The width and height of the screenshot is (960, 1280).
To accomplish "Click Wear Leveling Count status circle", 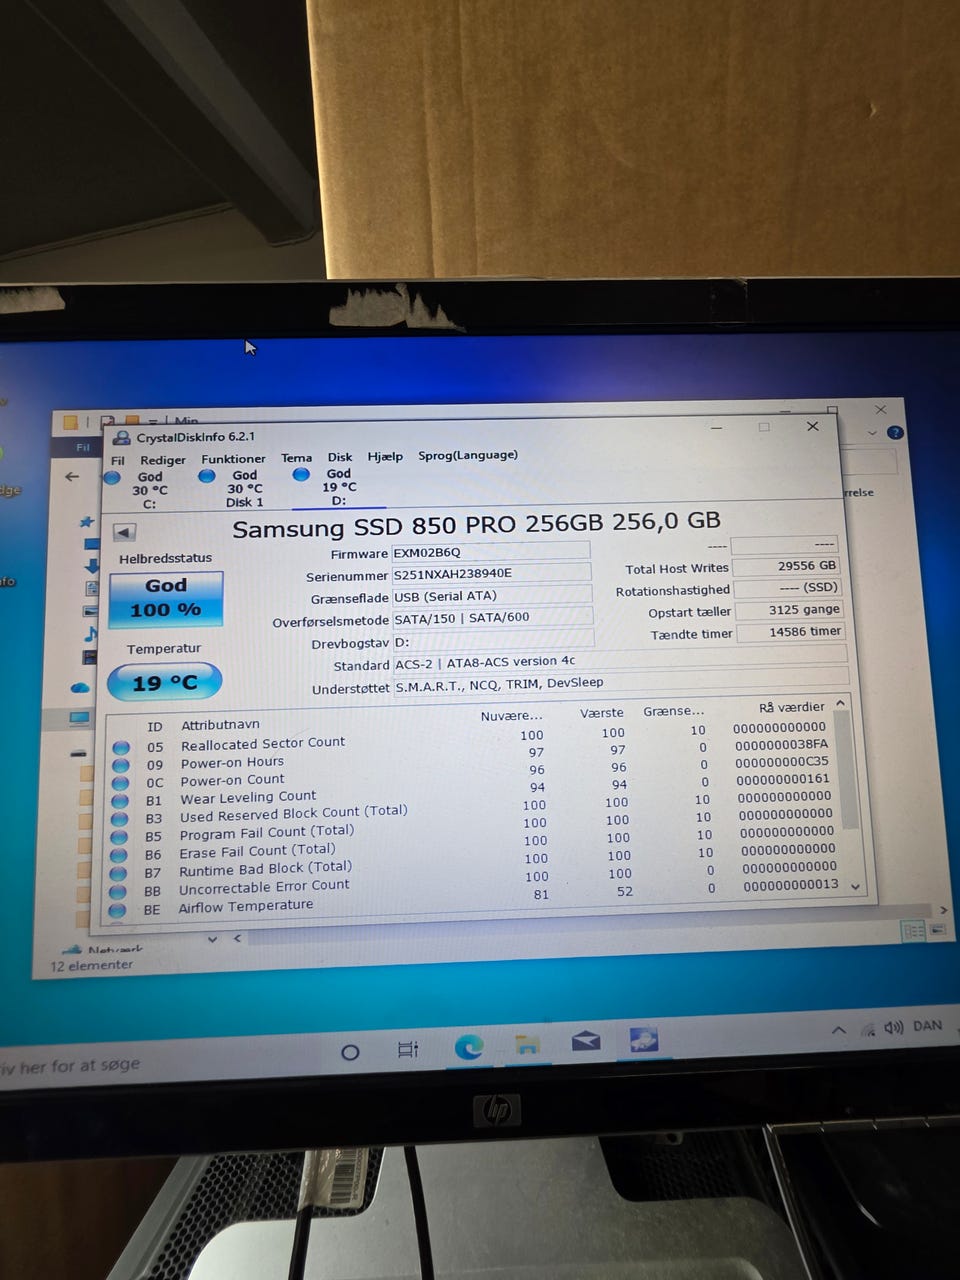I will pos(120,801).
